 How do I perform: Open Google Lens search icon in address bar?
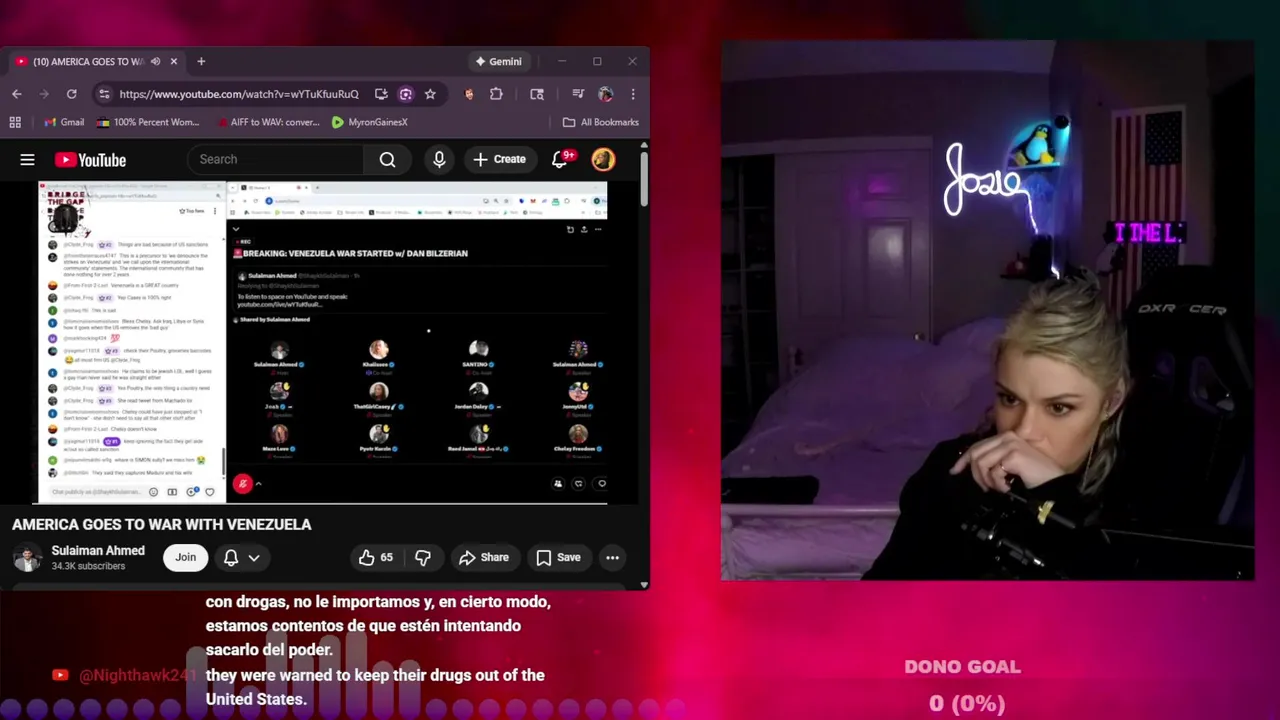(406, 94)
